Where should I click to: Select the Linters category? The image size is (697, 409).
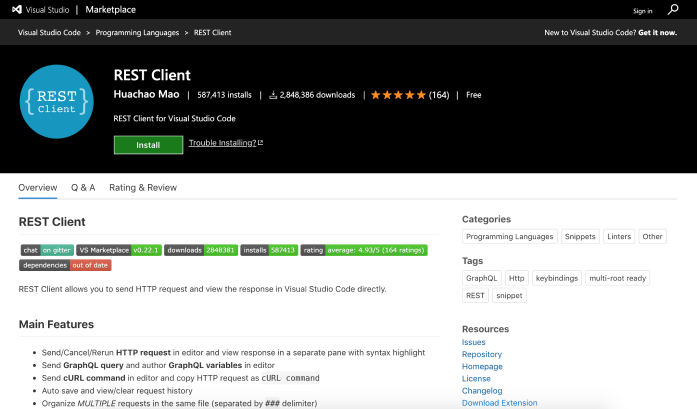619,237
